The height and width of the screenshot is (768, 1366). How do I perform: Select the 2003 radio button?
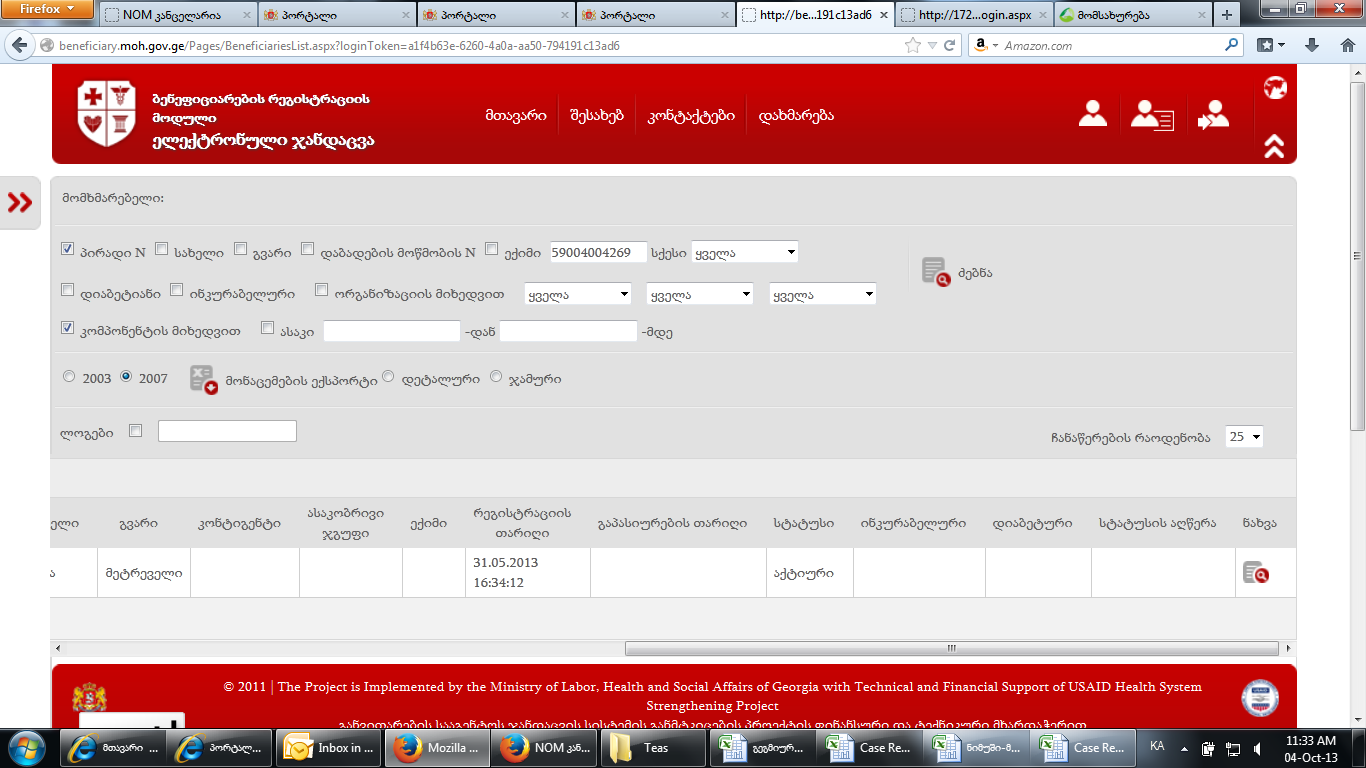(69, 377)
